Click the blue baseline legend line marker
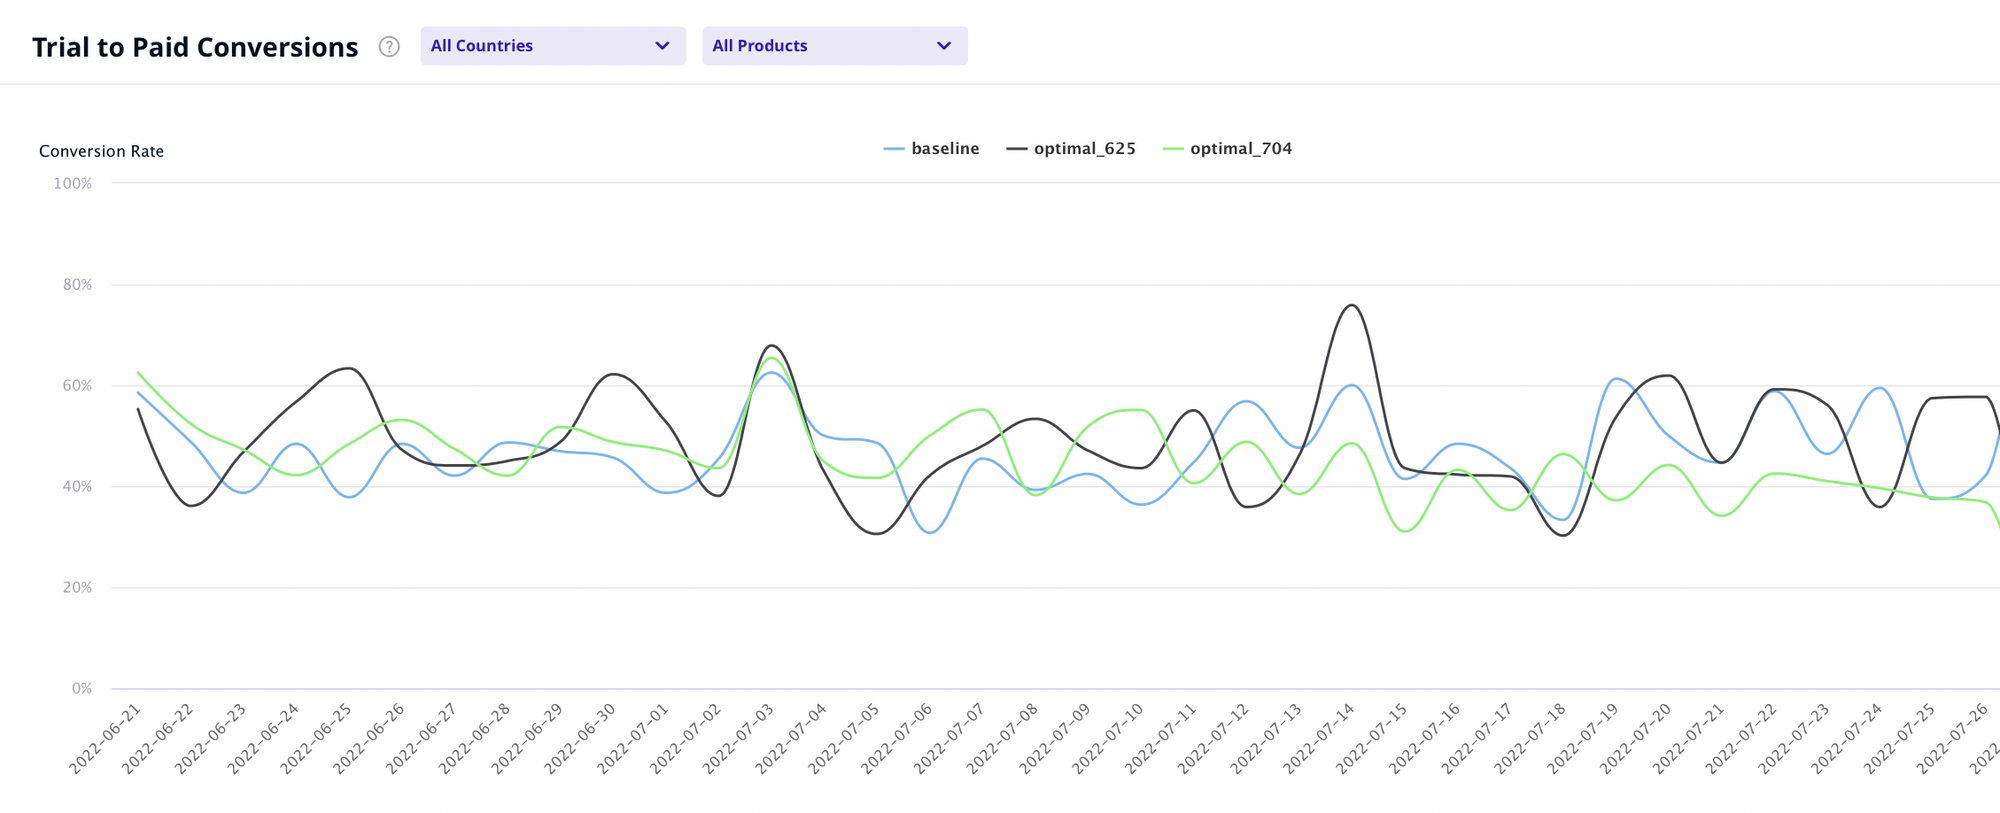This screenshot has width=2000, height=813. tap(894, 149)
